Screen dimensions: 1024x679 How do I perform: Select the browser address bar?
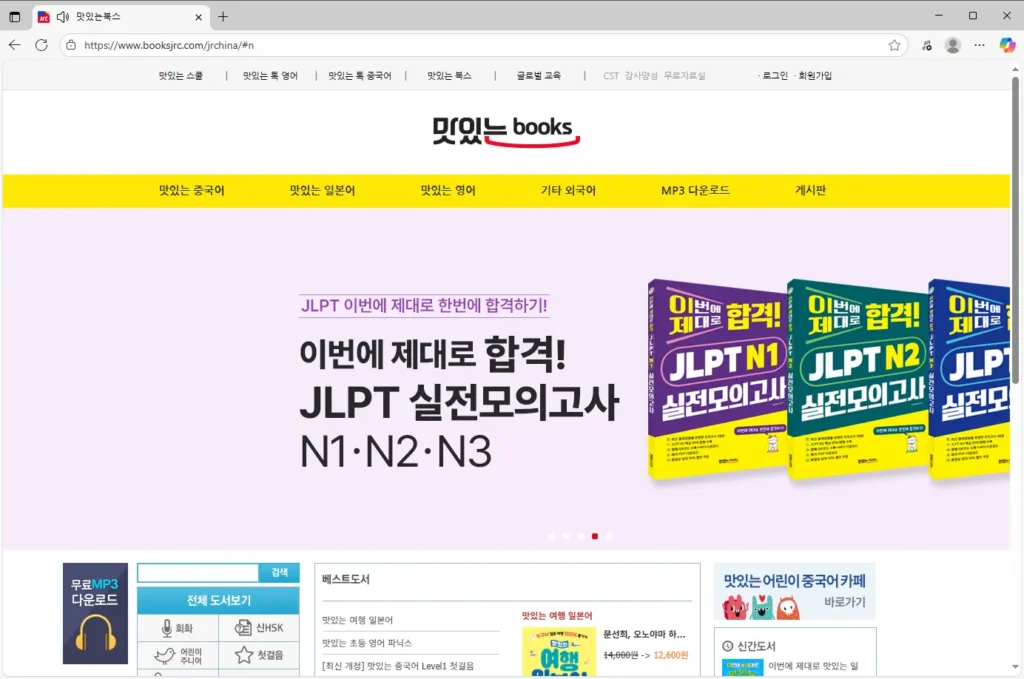click(483, 45)
